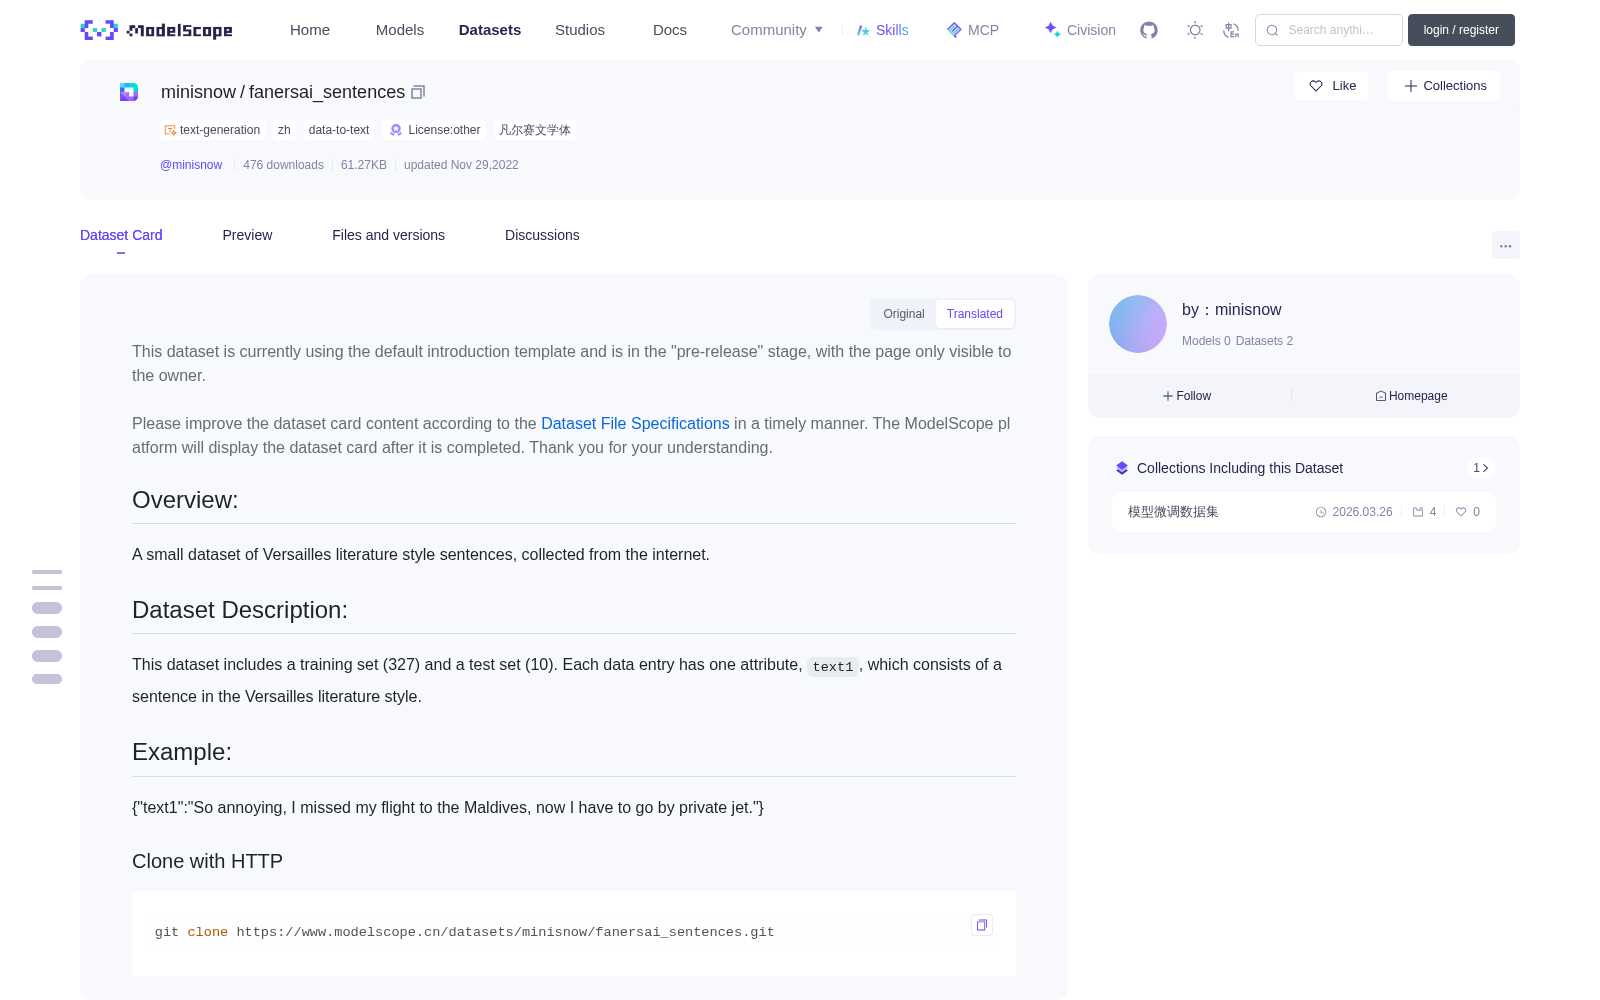This screenshot has width=1600, height=1000.
Task: Click the ModelScope logo
Action: [x=157, y=30]
